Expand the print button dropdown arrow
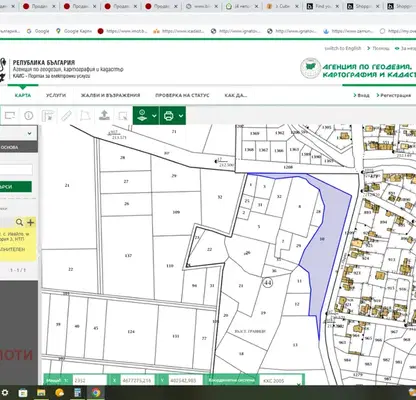 [x=181, y=116]
